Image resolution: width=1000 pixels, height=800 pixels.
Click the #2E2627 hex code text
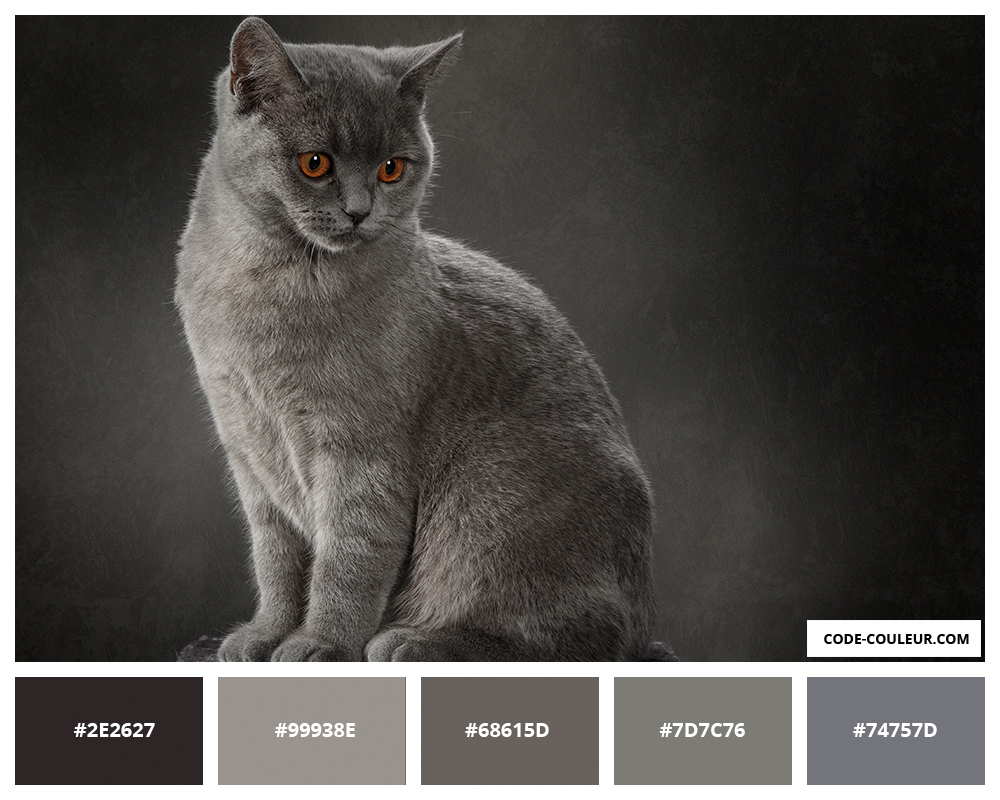tap(114, 730)
